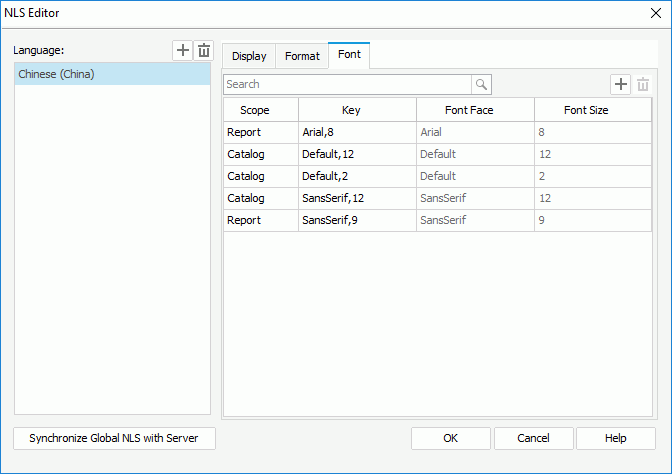Click the Report scope in the SansSerif,9 row
The width and height of the screenshot is (672, 474).
(x=261, y=220)
